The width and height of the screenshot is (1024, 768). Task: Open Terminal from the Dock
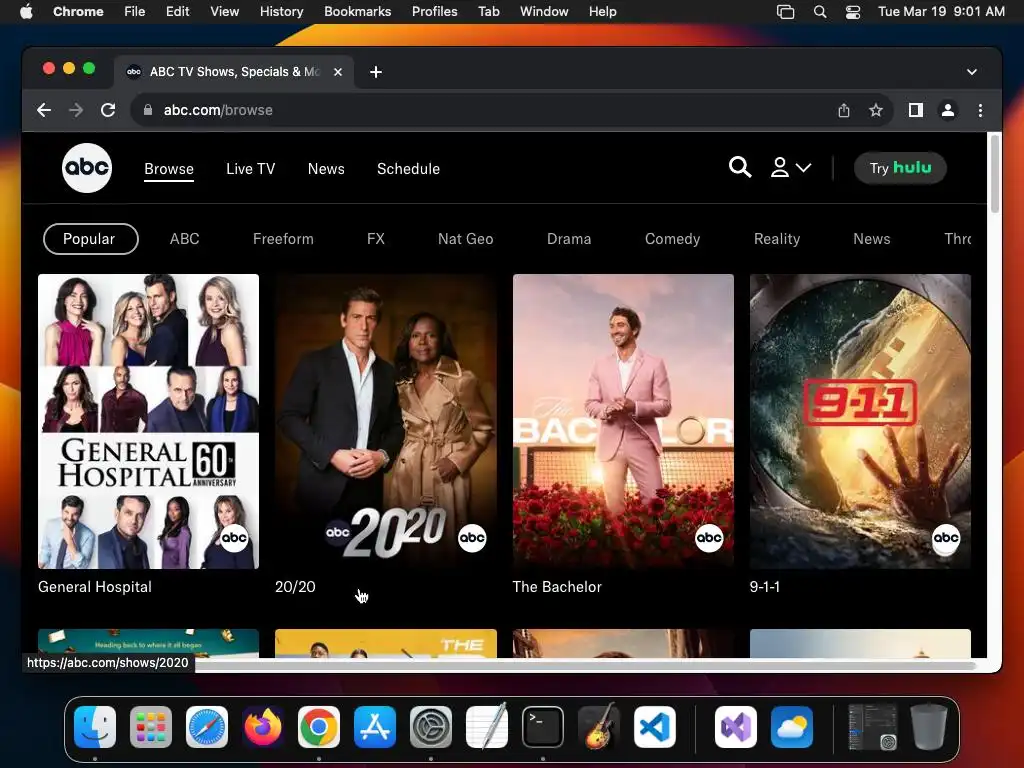tap(543, 727)
